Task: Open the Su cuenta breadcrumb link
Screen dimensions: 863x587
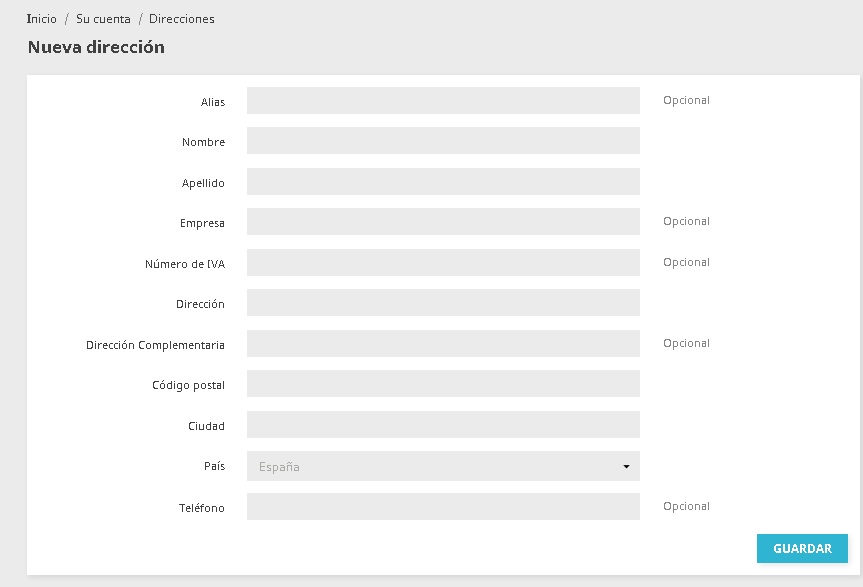Action: pyautogui.click(x=103, y=19)
